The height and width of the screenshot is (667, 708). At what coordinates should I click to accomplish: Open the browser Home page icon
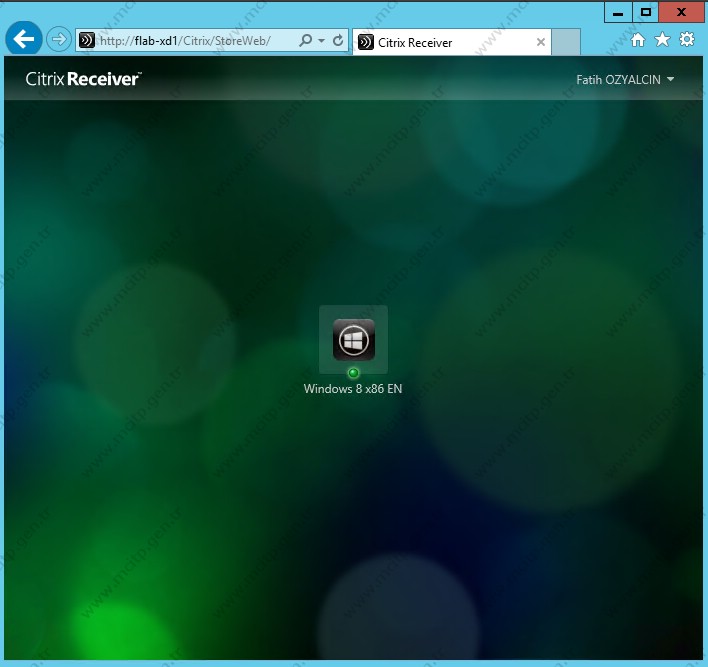[x=638, y=40]
